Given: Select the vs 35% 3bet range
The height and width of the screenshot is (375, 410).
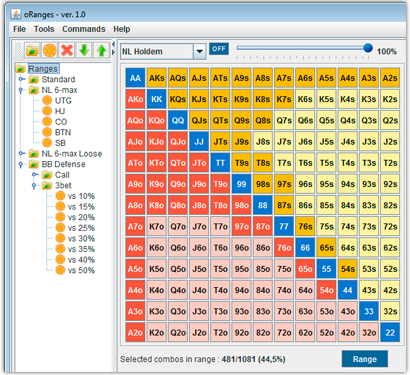Looking at the screenshot, I should (81, 249).
